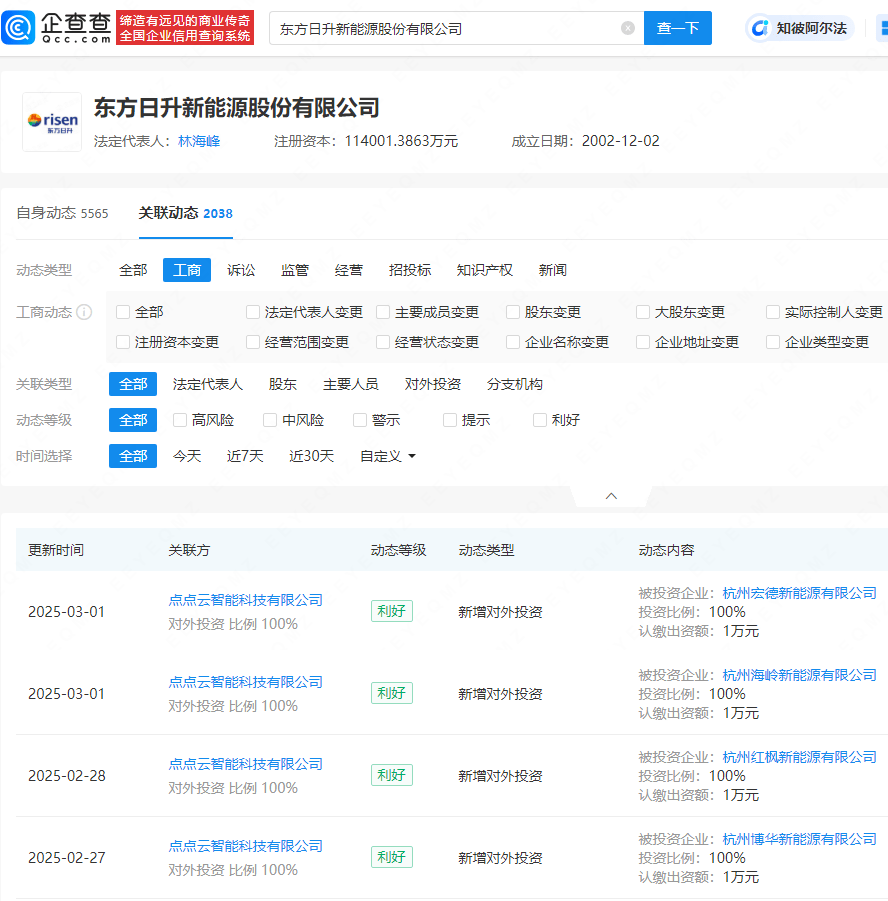The width and height of the screenshot is (888, 901).
Task: Click the info icon beside 工商动态
Action: [84, 312]
